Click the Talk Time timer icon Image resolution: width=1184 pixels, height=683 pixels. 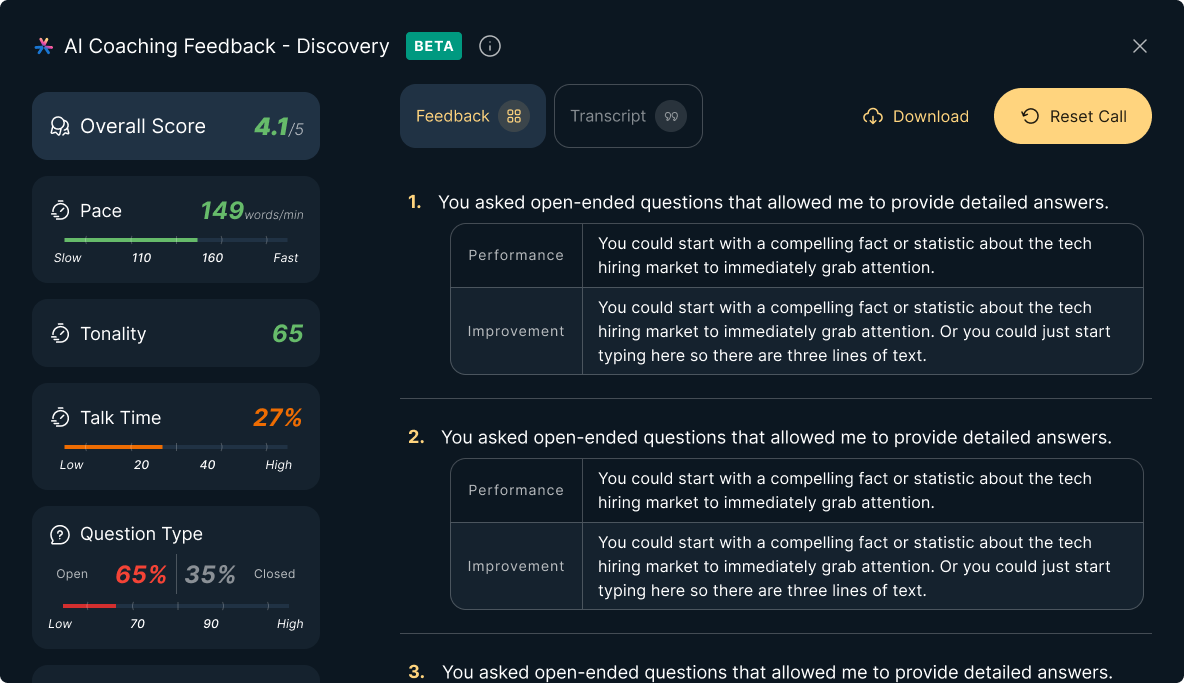60,417
